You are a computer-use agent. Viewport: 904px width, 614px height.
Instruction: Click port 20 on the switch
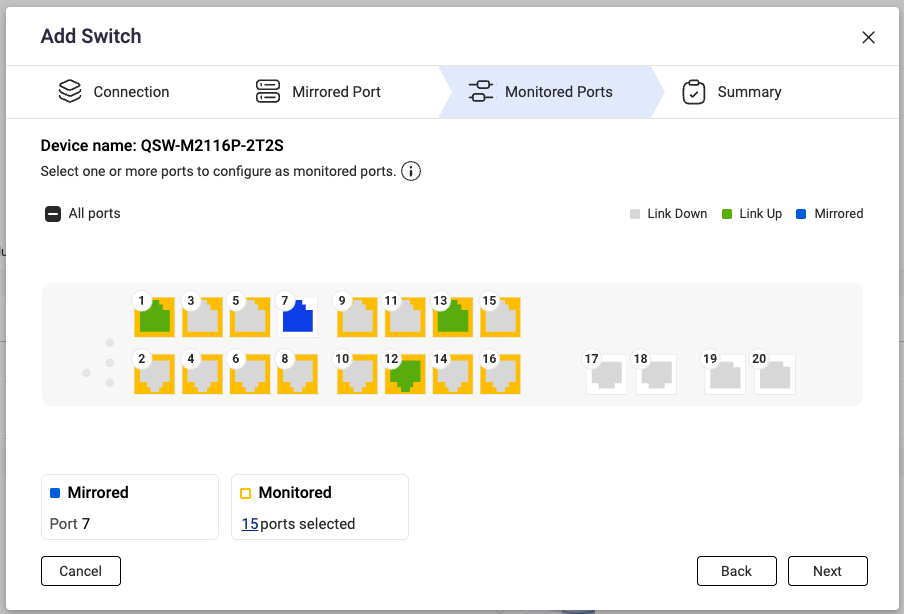pyautogui.click(x=774, y=375)
